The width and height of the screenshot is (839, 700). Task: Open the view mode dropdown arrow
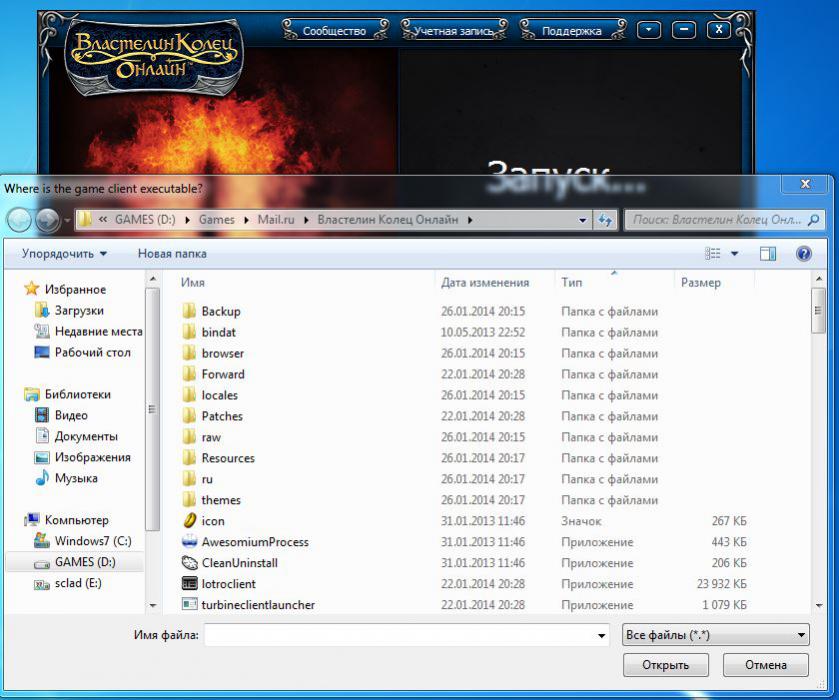pos(735,254)
